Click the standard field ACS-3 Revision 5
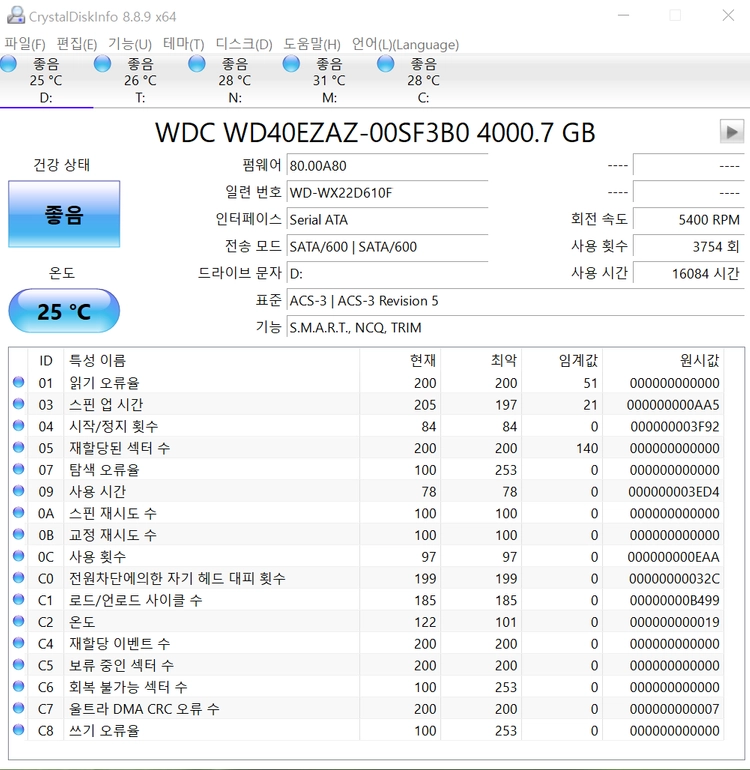Screen dimensions: 750x770 (x=516, y=301)
